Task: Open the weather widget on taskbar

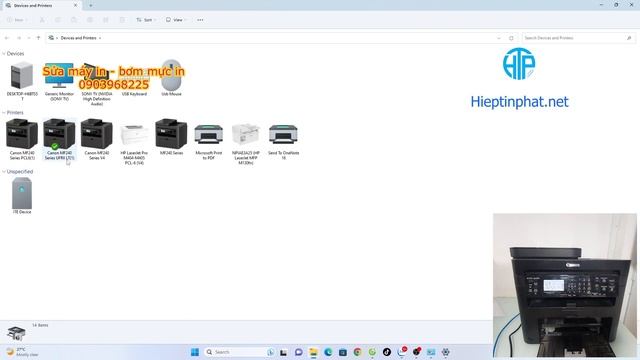Action: pos(22,352)
